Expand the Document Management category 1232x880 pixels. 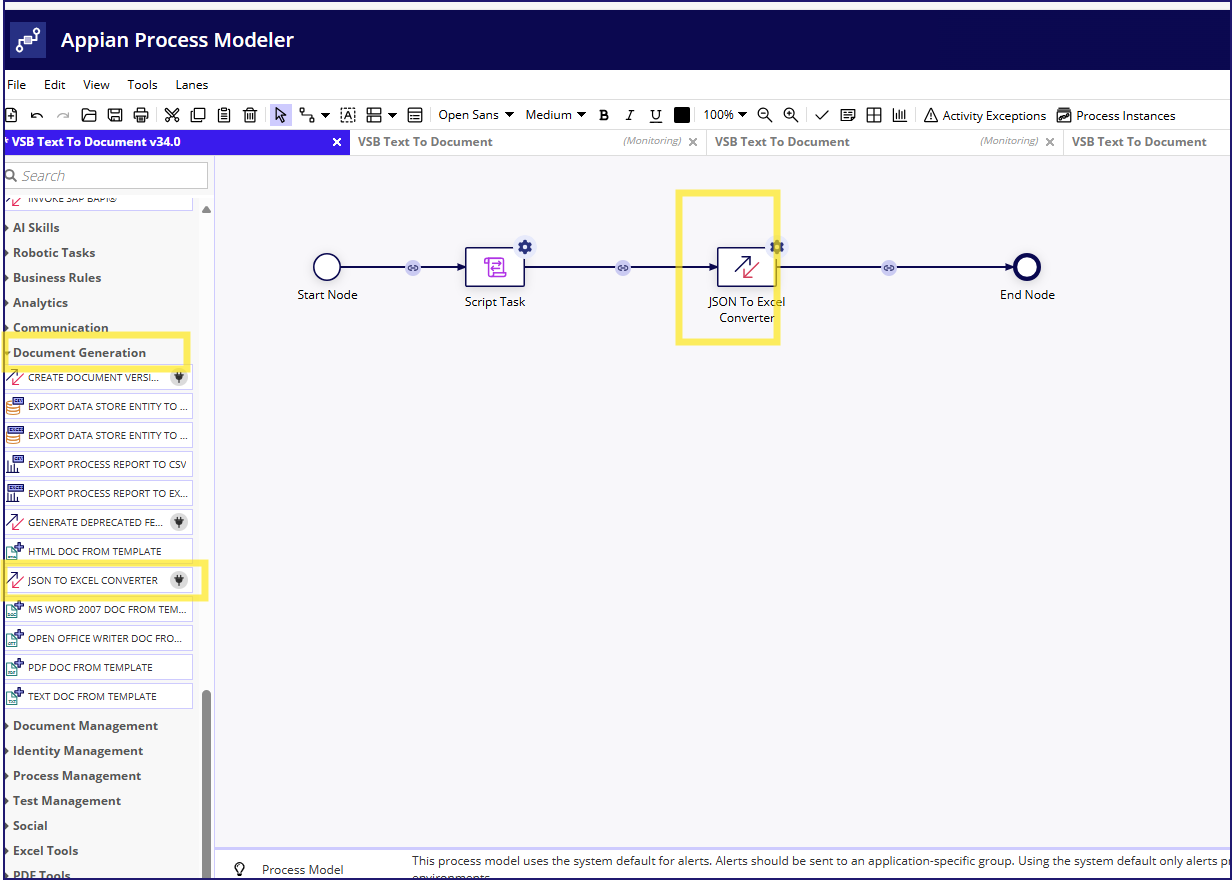tap(85, 726)
